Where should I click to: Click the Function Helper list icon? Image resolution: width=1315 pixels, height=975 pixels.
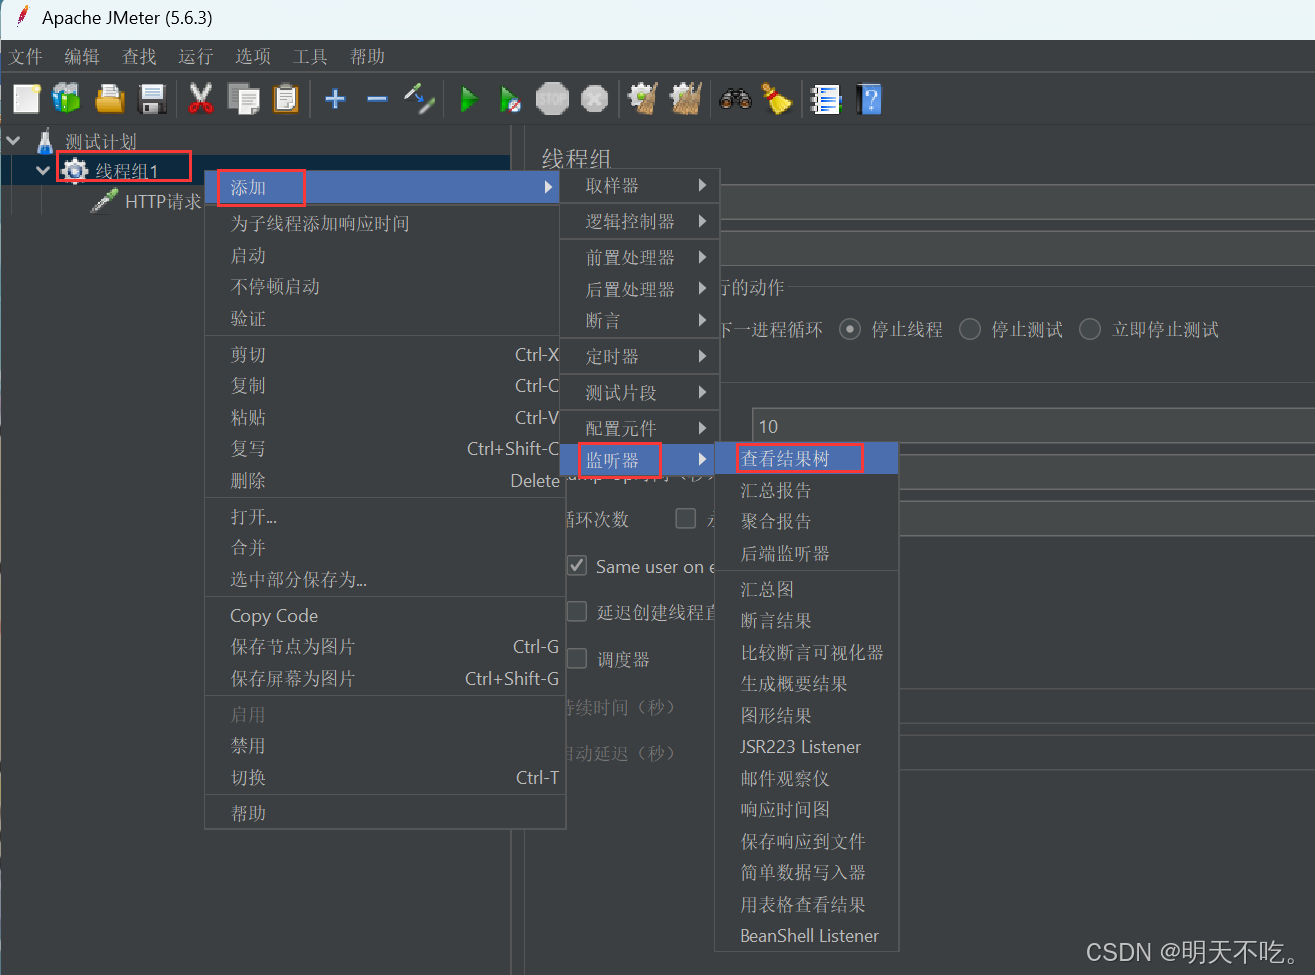click(825, 98)
